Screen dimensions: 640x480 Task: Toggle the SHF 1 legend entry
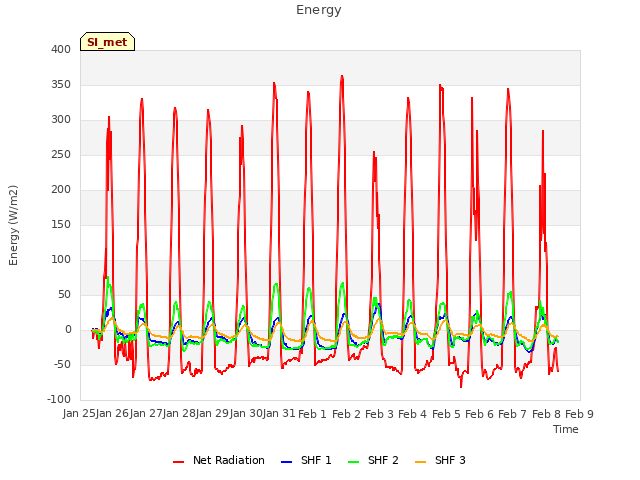click(306, 460)
